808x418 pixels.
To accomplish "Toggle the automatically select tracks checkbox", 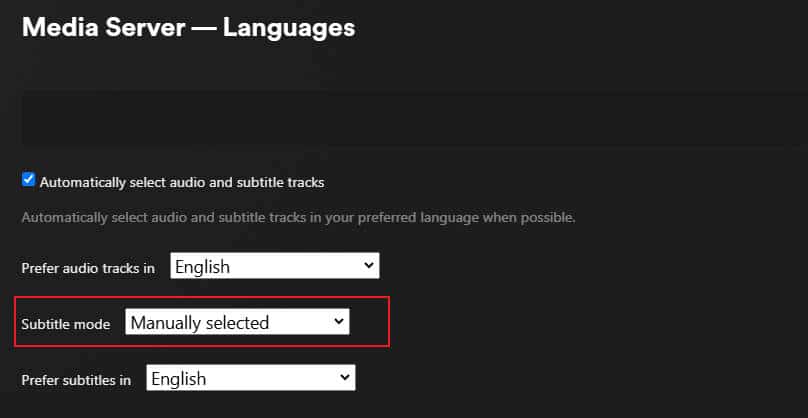I will coord(28,181).
